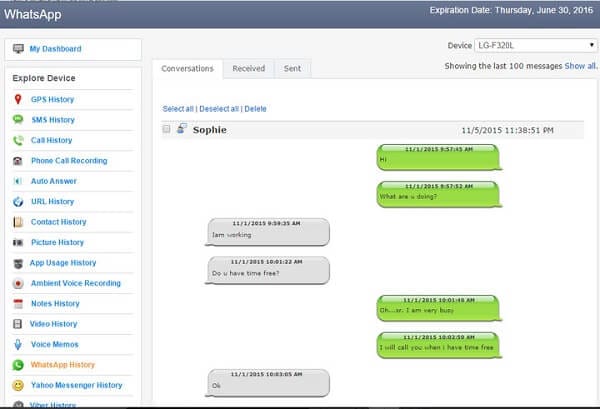Click the GPS History pin icon
Viewport: 600px width, 409px height.
18,100
